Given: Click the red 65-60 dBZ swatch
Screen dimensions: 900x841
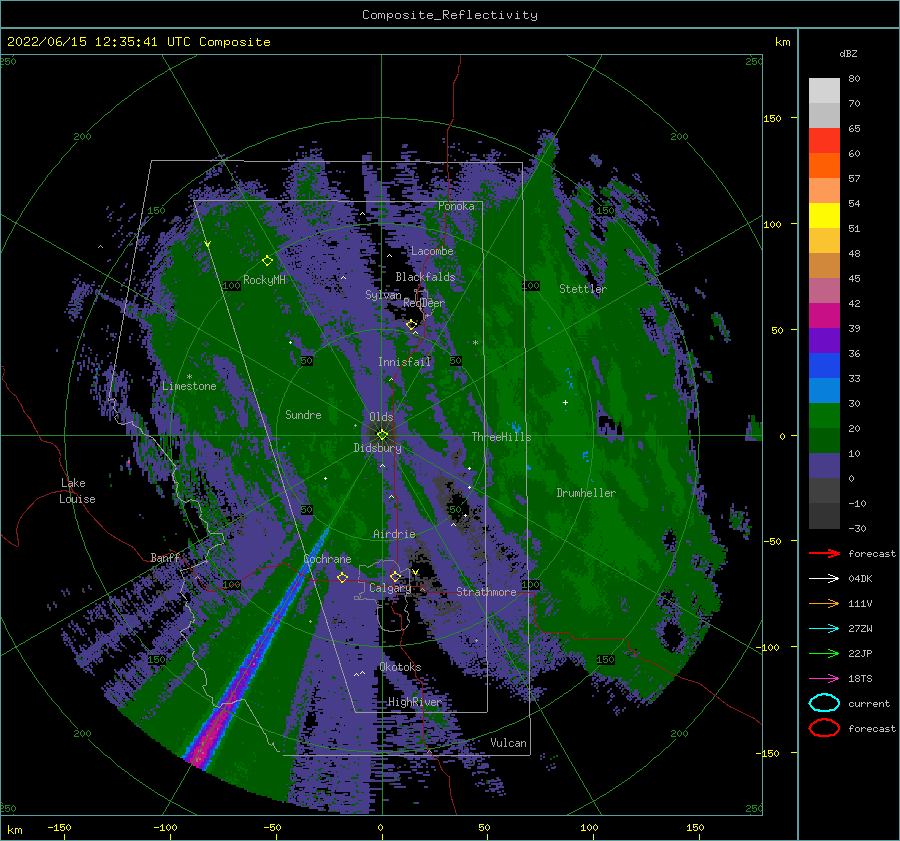Looking at the screenshot, I should point(824,141).
